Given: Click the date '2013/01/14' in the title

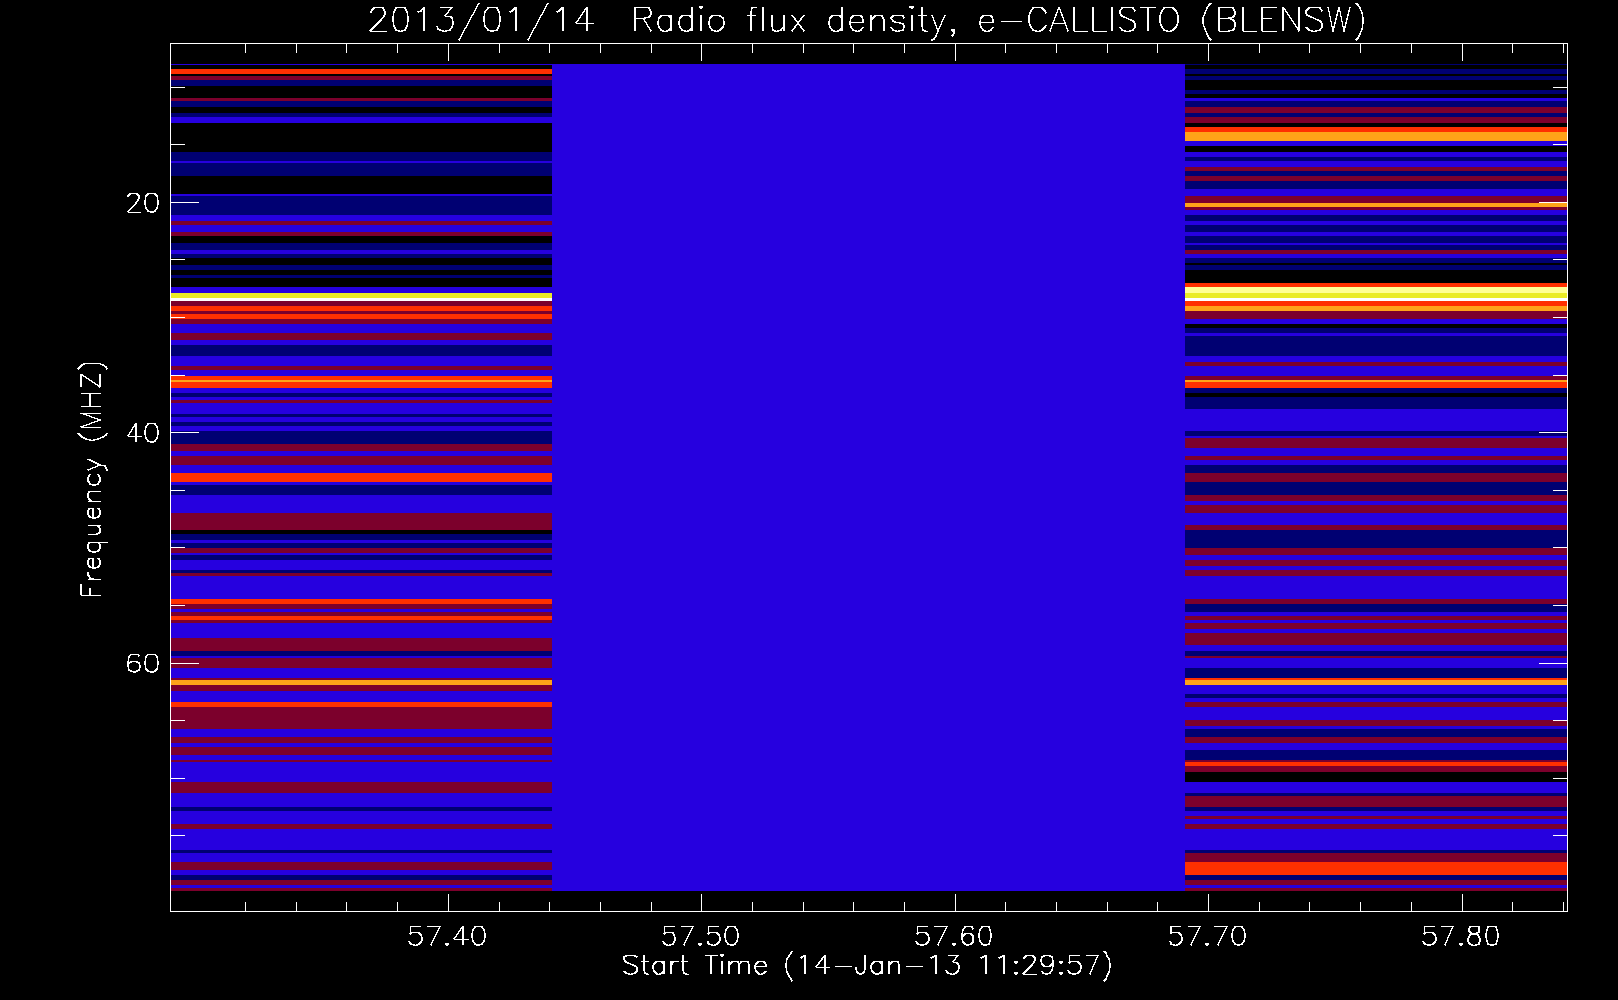Looking at the screenshot, I should [482, 21].
